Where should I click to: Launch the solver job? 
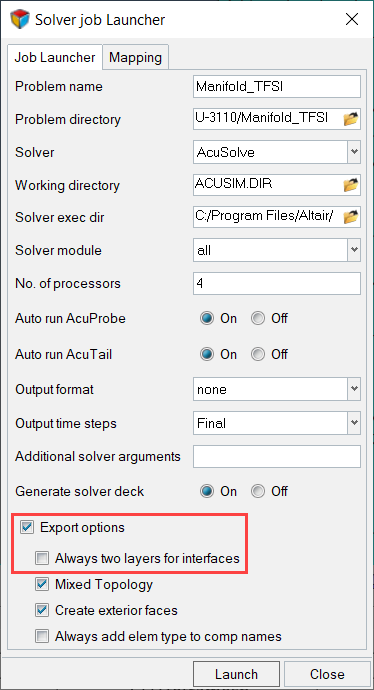(236, 674)
